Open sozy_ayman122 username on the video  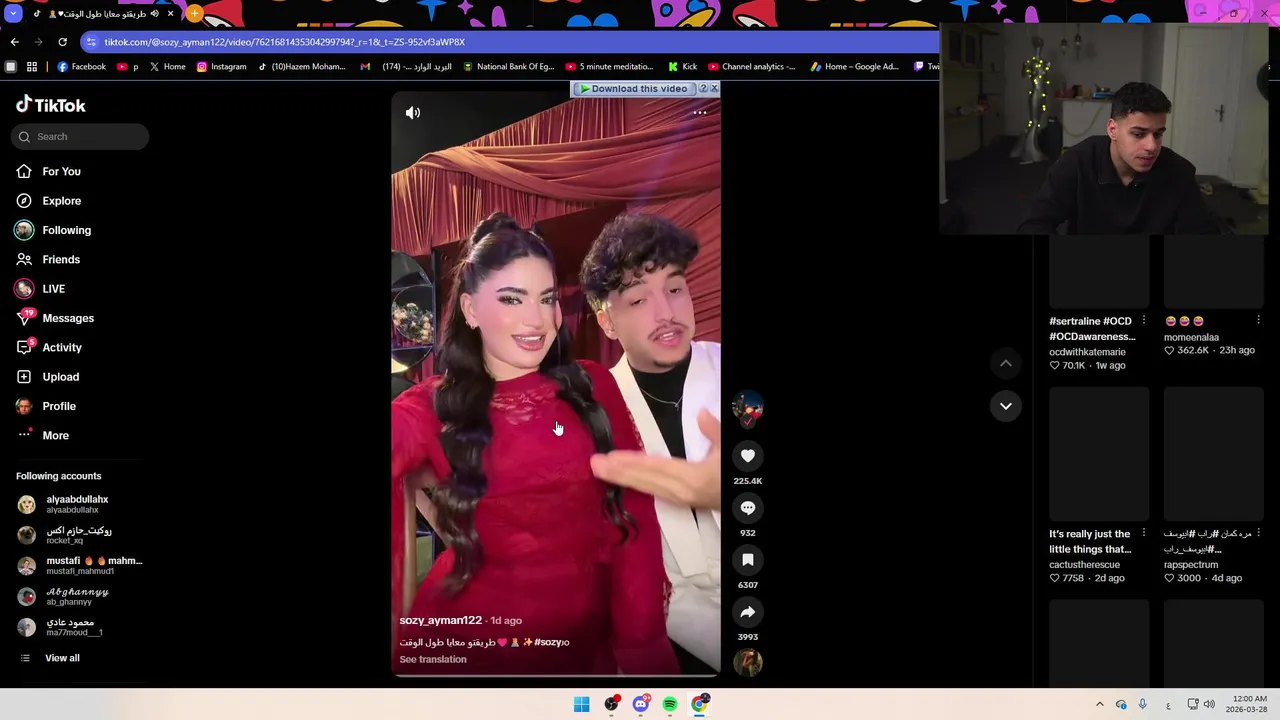tap(441, 621)
